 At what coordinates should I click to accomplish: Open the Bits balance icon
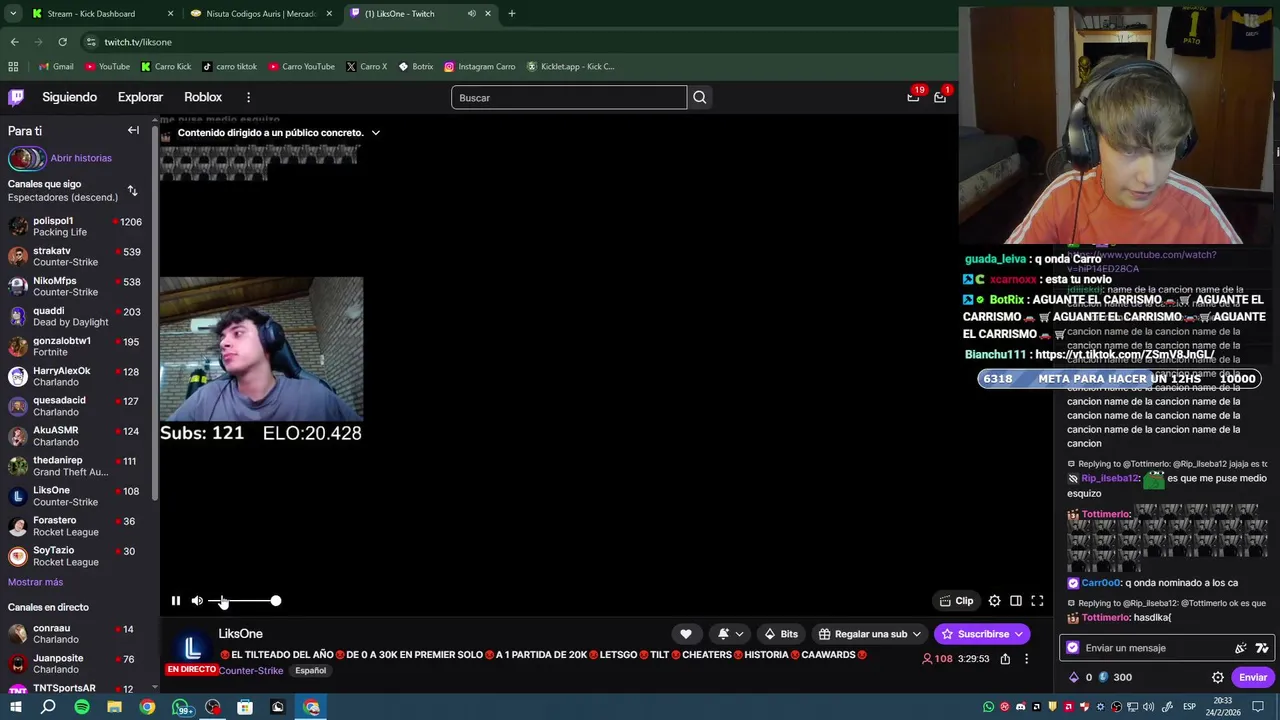[1074, 677]
